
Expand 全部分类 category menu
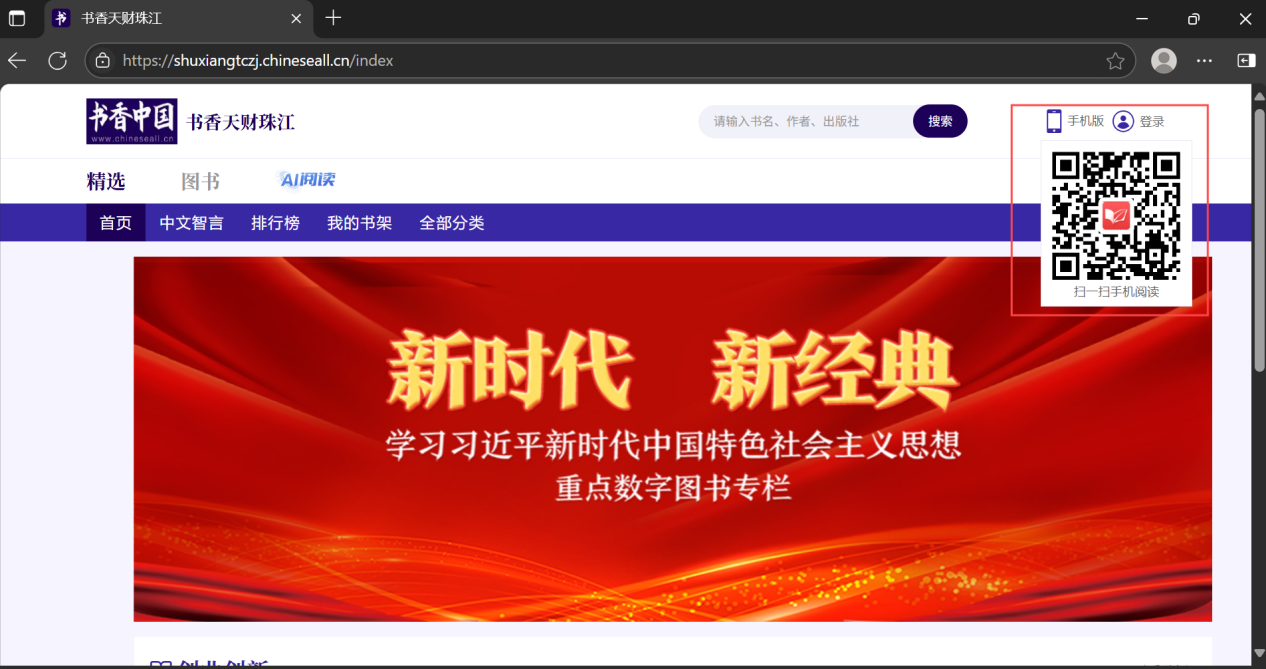coord(452,223)
